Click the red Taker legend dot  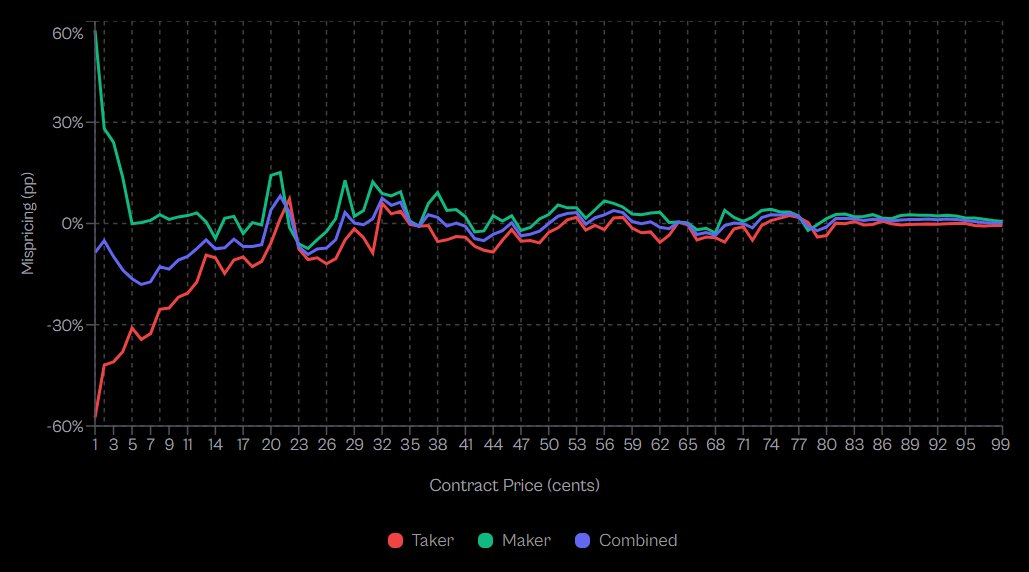[x=396, y=541]
